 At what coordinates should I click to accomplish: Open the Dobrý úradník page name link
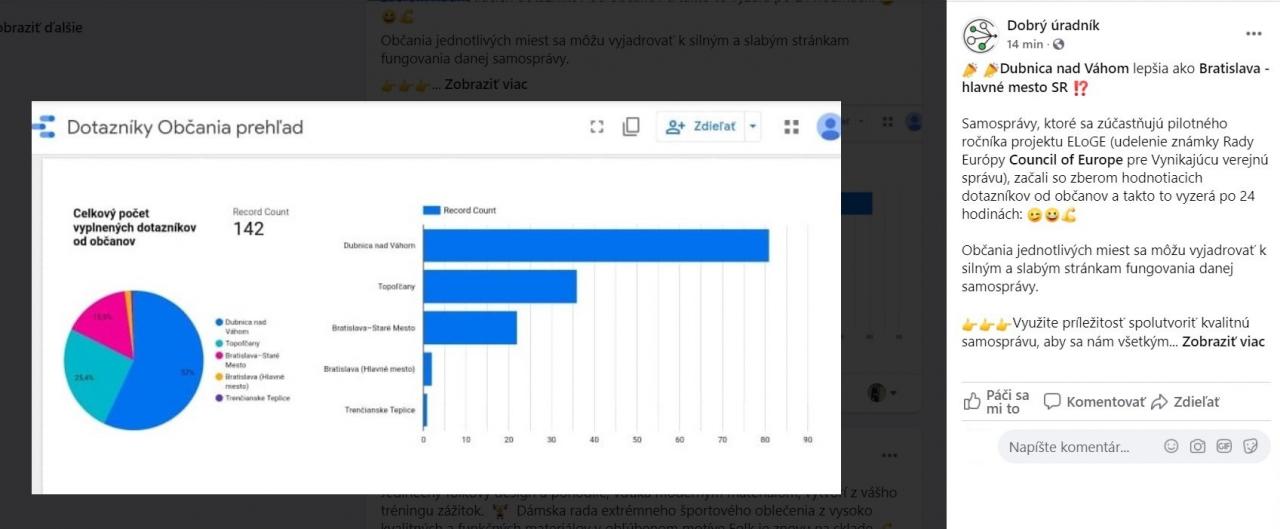click(x=1052, y=26)
